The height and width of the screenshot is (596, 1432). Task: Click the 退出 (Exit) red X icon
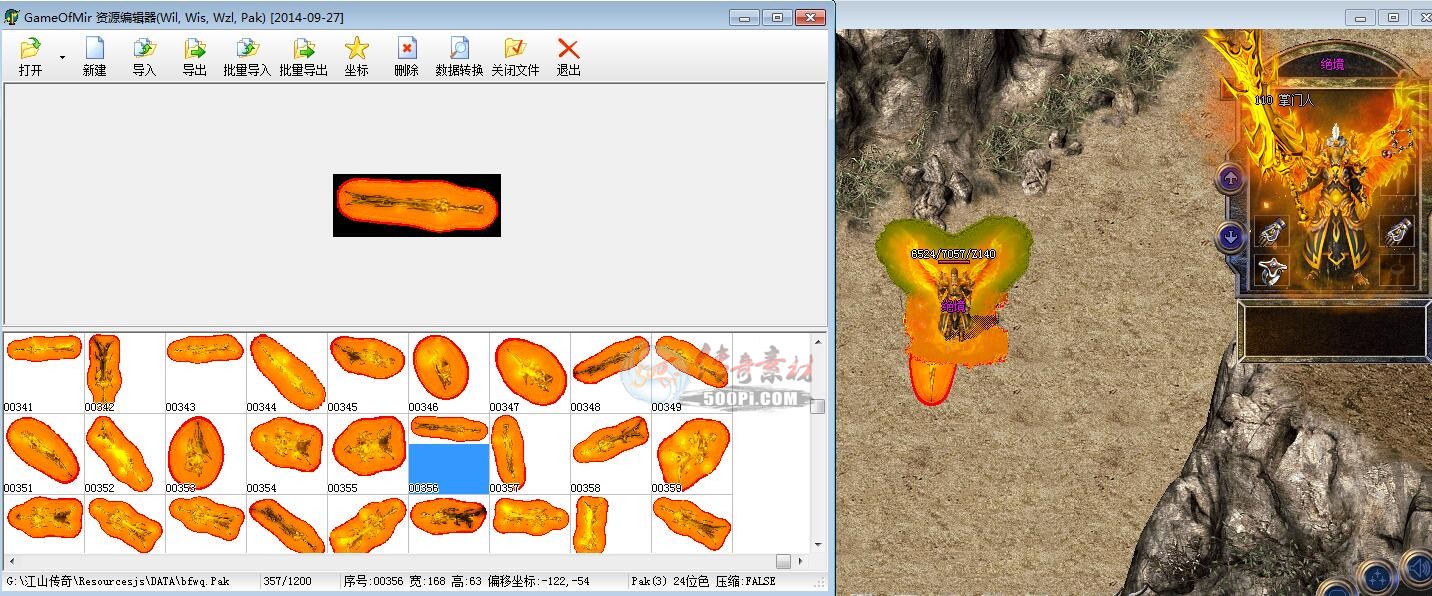pos(569,48)
